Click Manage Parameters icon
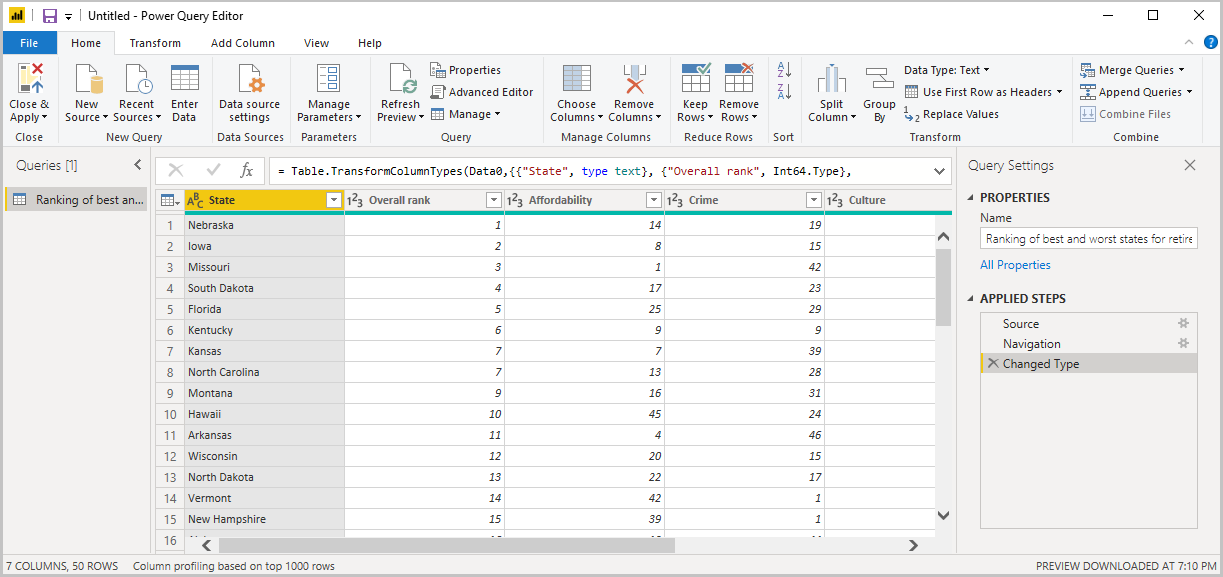 pos(329,79)
